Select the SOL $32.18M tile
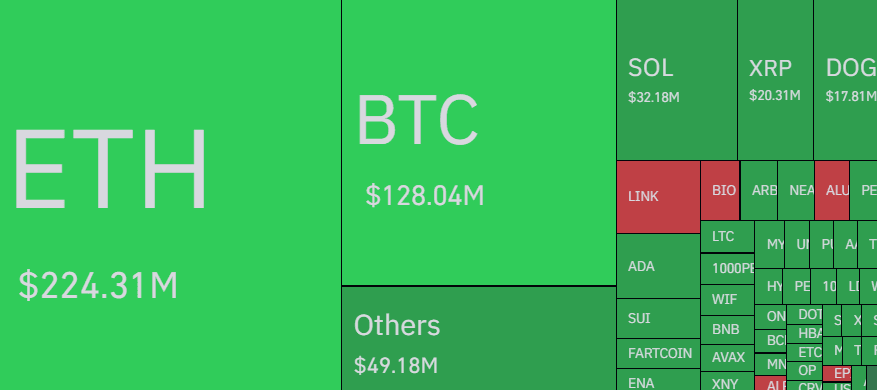877x390 pixels. coord(677,80)
